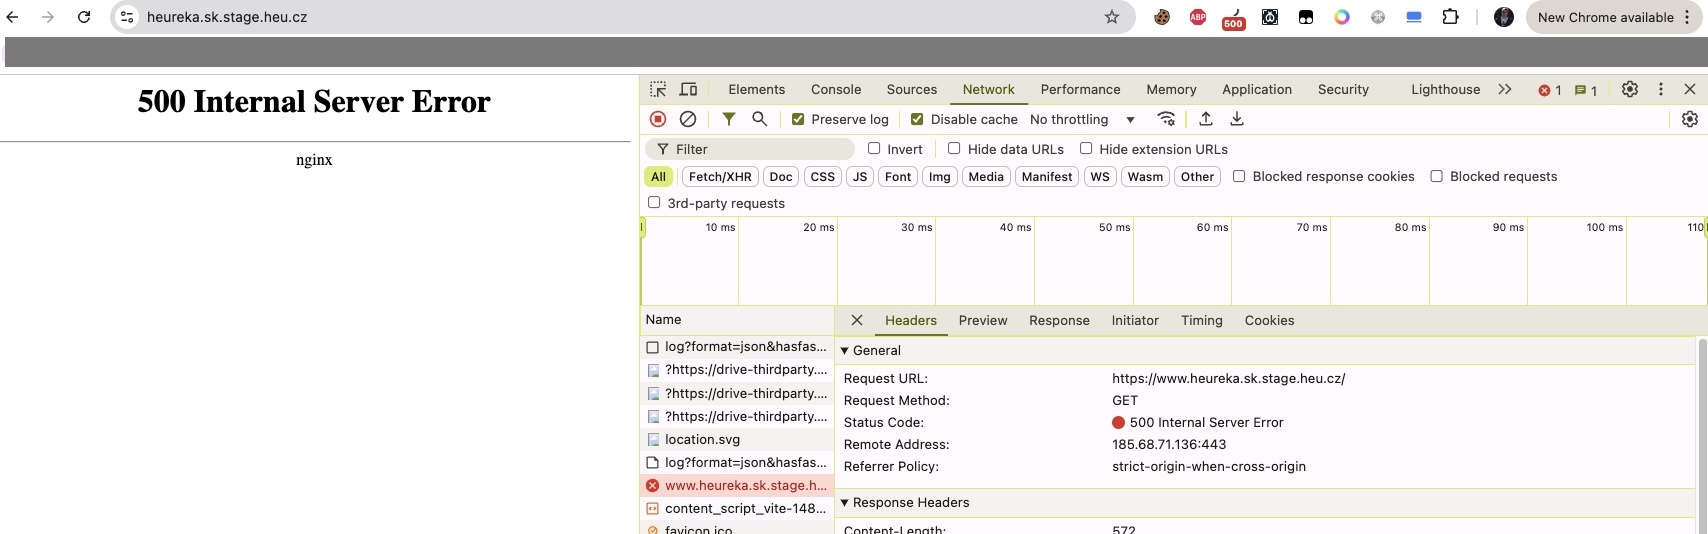Open the No throttling dropdown
Image resolution: width=1708 pixels, height=534 pixels.
click(x=1083, y=119)
